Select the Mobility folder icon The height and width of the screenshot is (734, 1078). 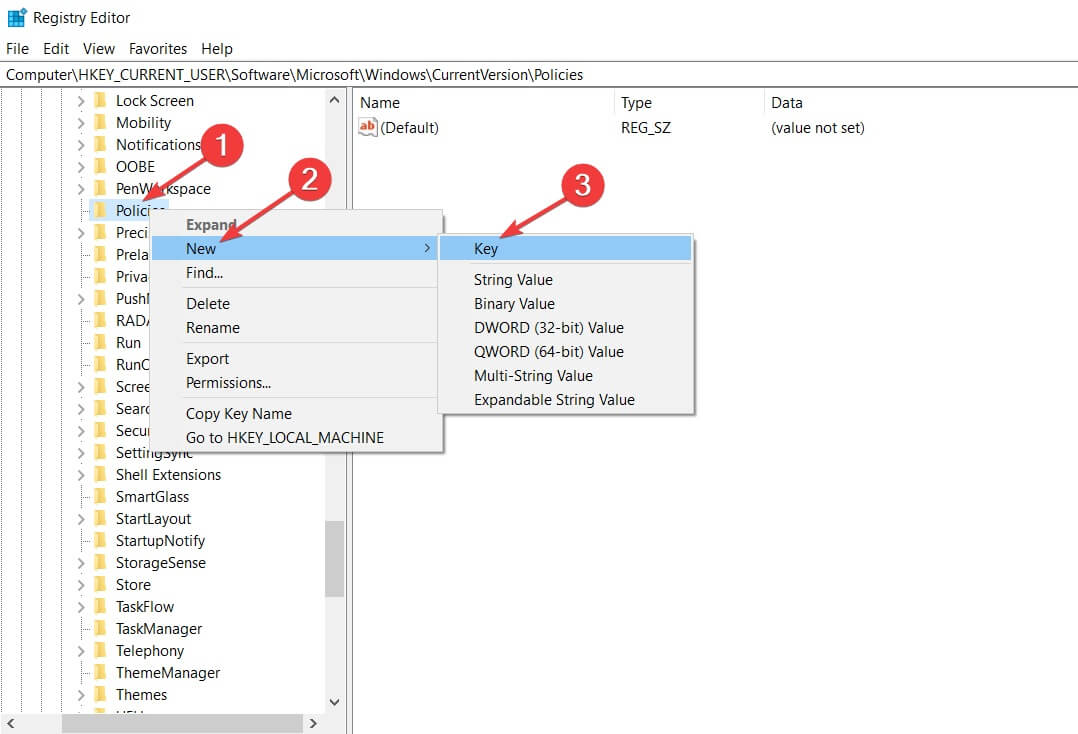(x=100, y=123)
